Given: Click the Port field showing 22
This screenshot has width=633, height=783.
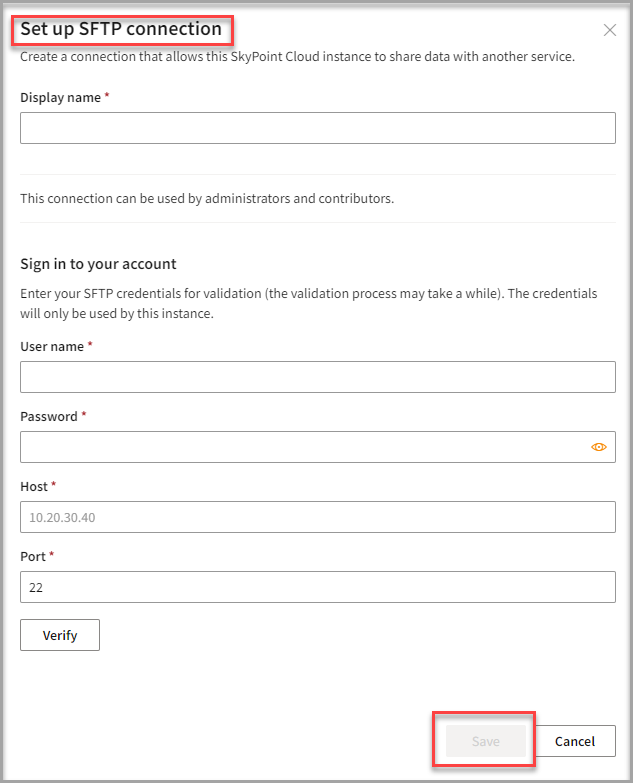Looking at the screenshot, I should pyautogui.click(x=317, y=587).
